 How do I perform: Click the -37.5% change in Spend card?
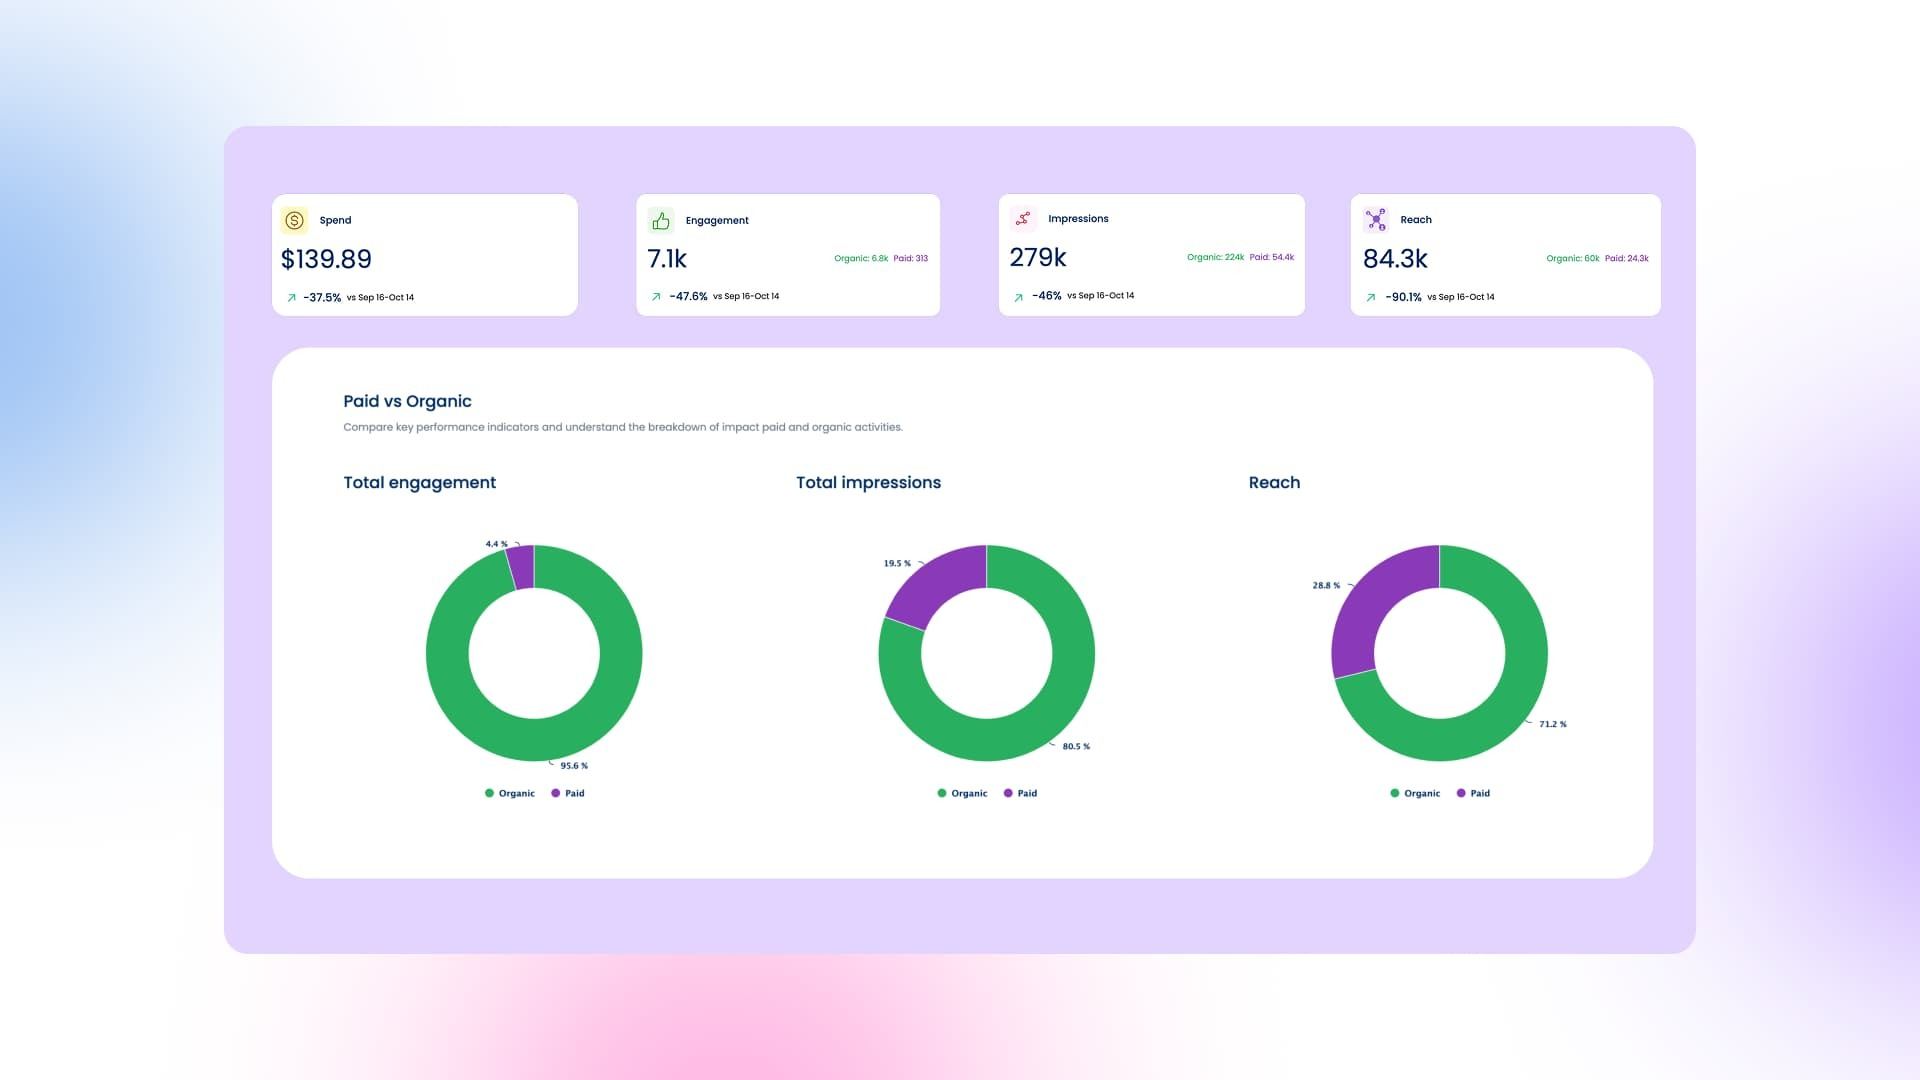coord(322,298)
